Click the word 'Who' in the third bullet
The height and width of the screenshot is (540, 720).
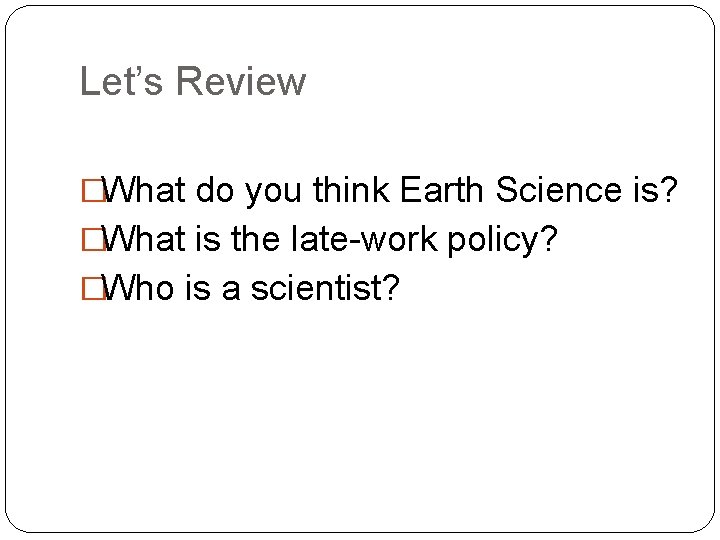(138, 287)
